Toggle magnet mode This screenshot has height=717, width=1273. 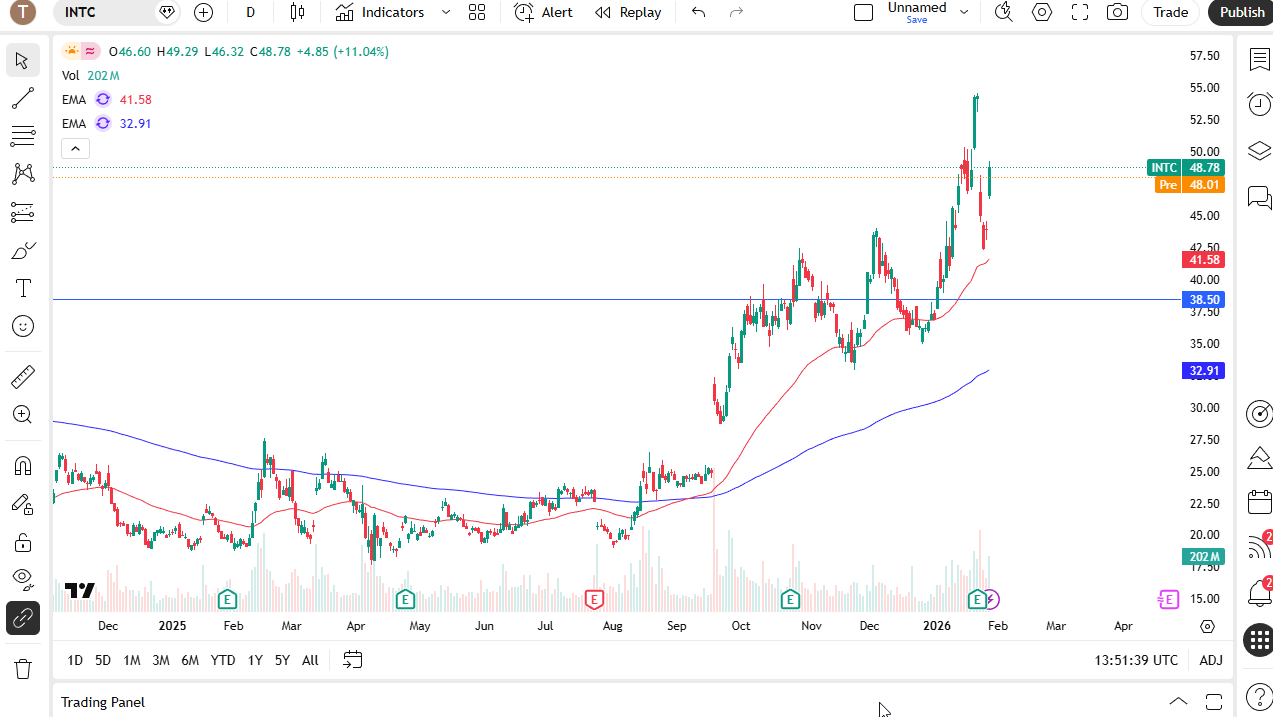pos(23,466)
